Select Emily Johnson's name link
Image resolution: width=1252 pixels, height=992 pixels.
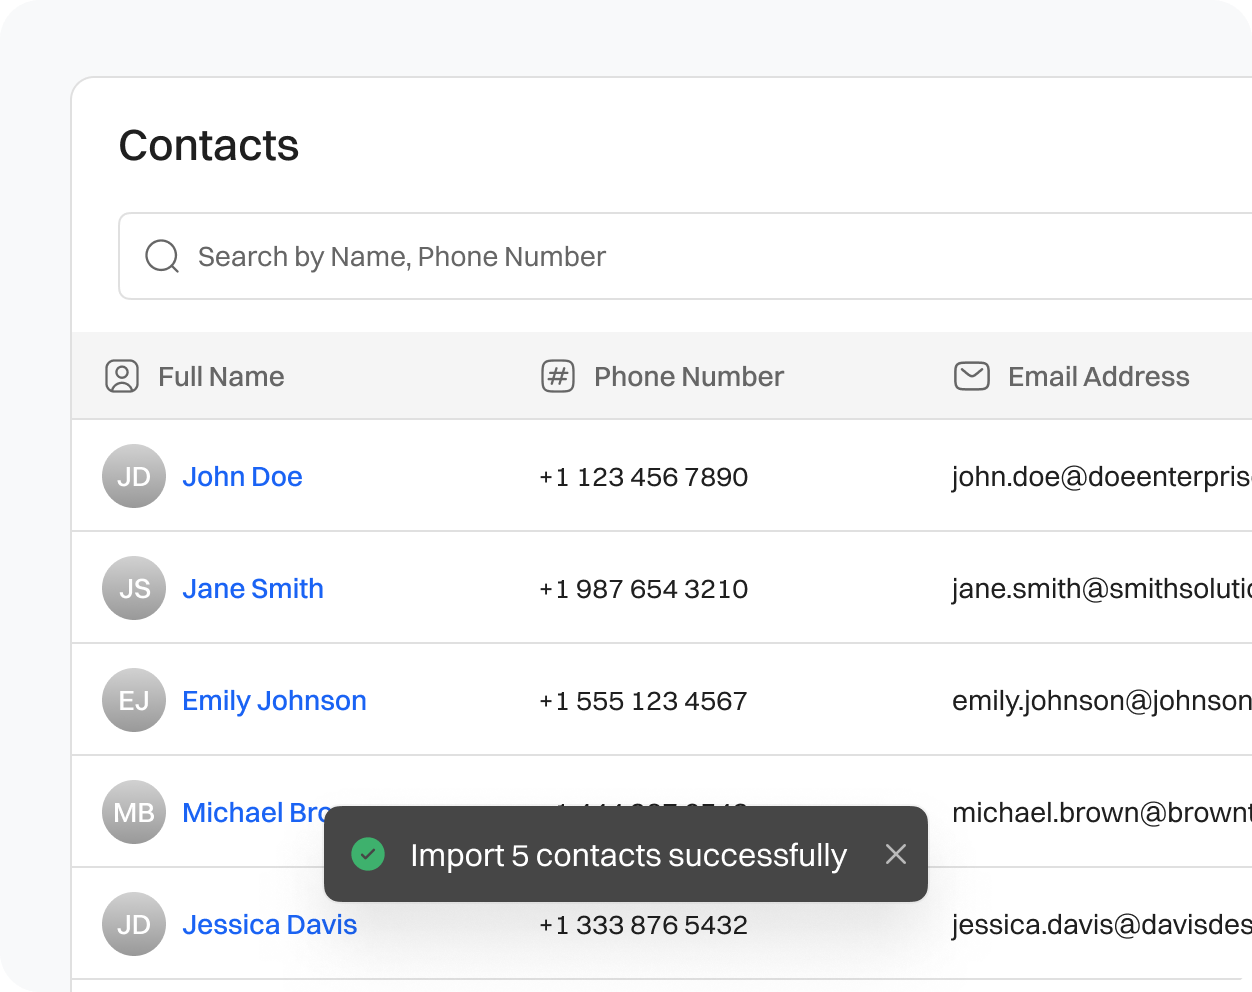[x=274, y=700]
